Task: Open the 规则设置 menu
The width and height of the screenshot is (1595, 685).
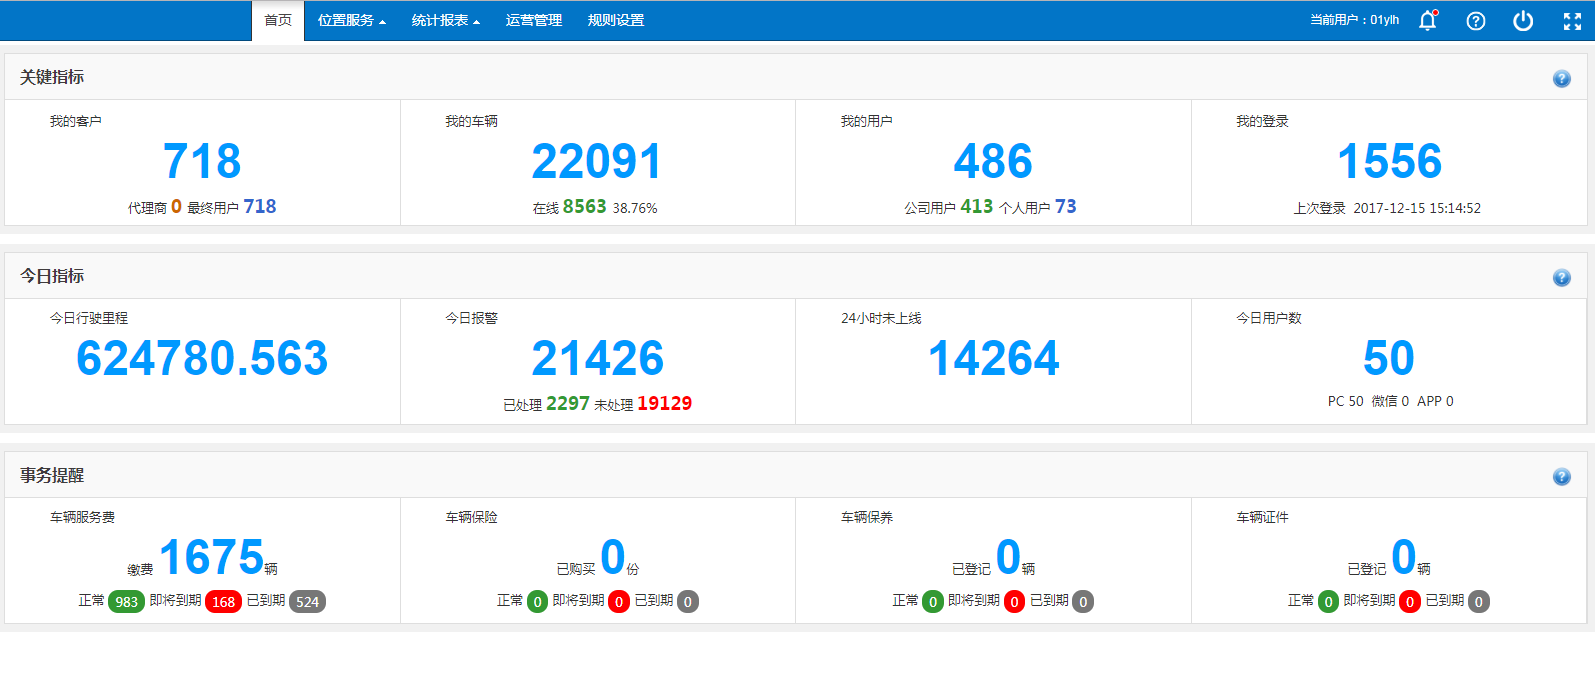Action: click(616, 20)
